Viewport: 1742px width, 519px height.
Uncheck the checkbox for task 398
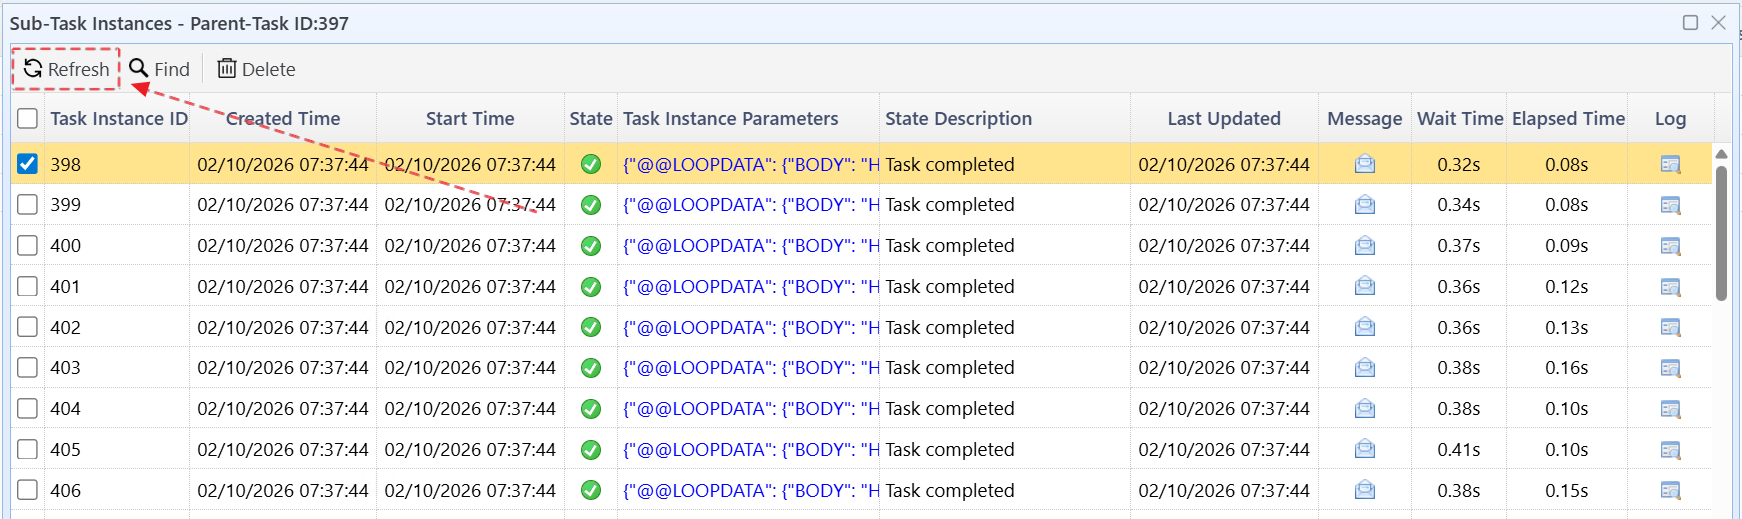tap(28, 164)
